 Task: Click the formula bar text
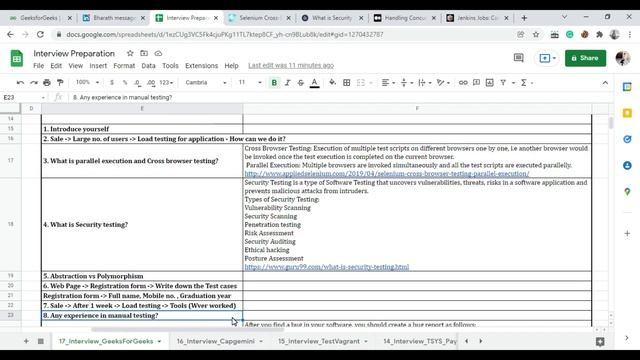click(122, 98)
